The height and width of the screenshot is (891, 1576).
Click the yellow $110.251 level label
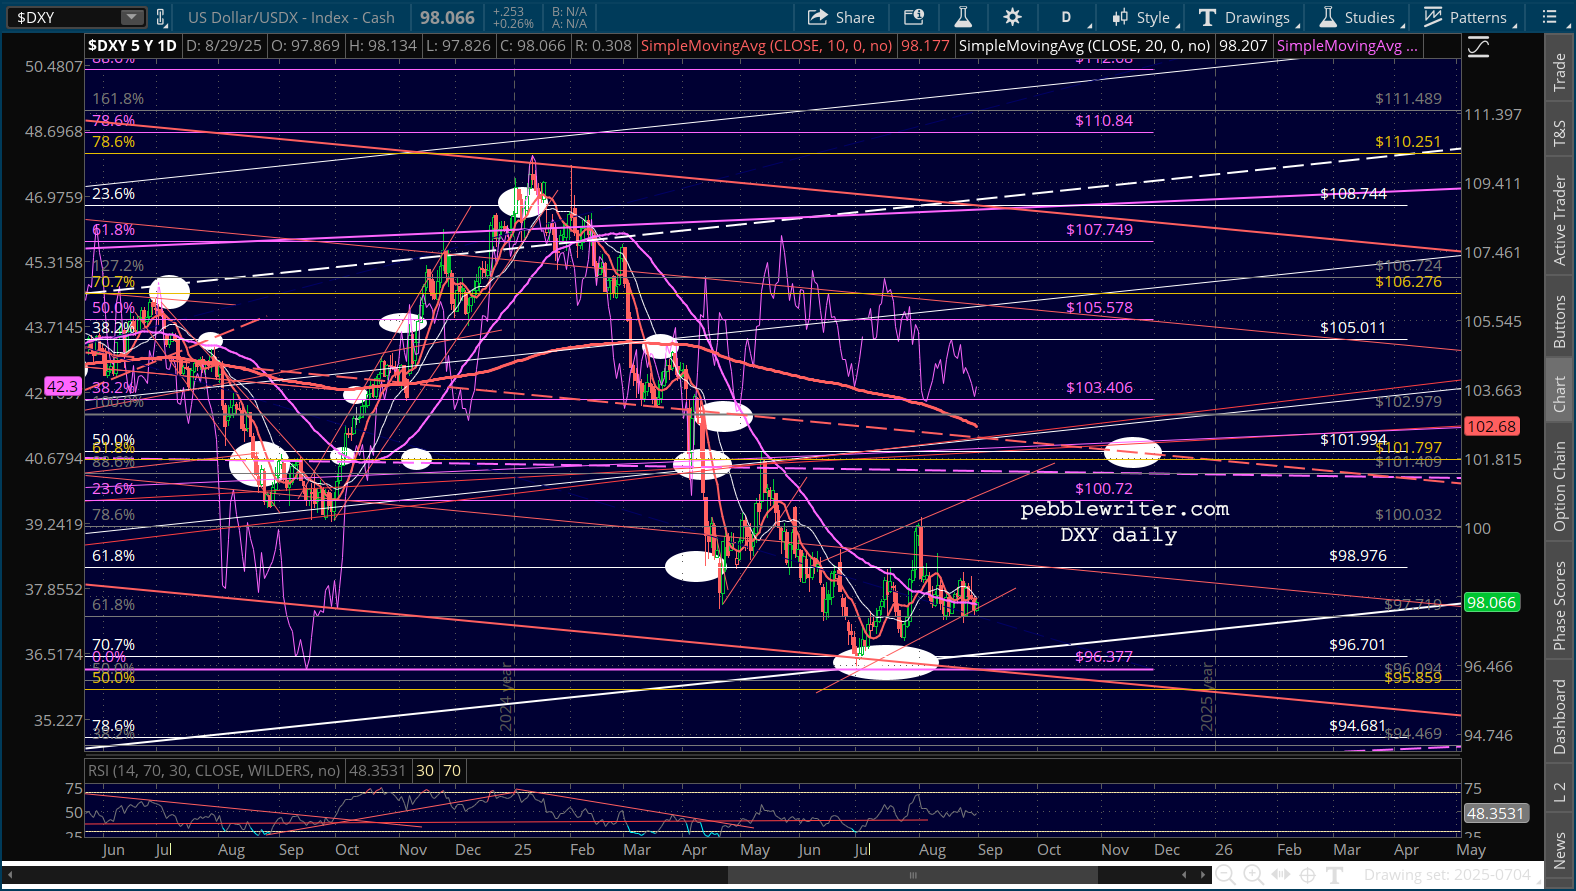point(1408,142)
